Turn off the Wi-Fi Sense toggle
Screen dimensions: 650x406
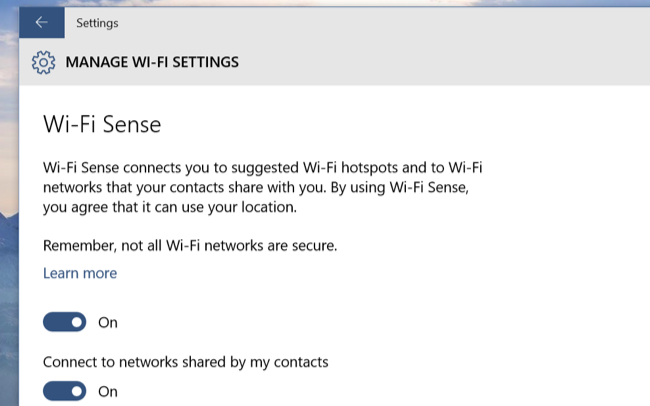click(x=65, y=322)
